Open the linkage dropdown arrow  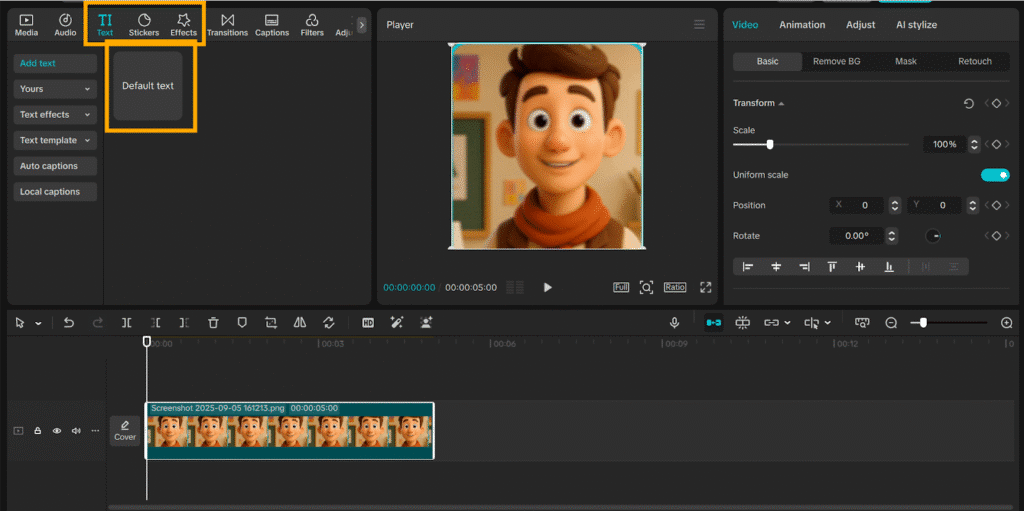coord(787,323)
